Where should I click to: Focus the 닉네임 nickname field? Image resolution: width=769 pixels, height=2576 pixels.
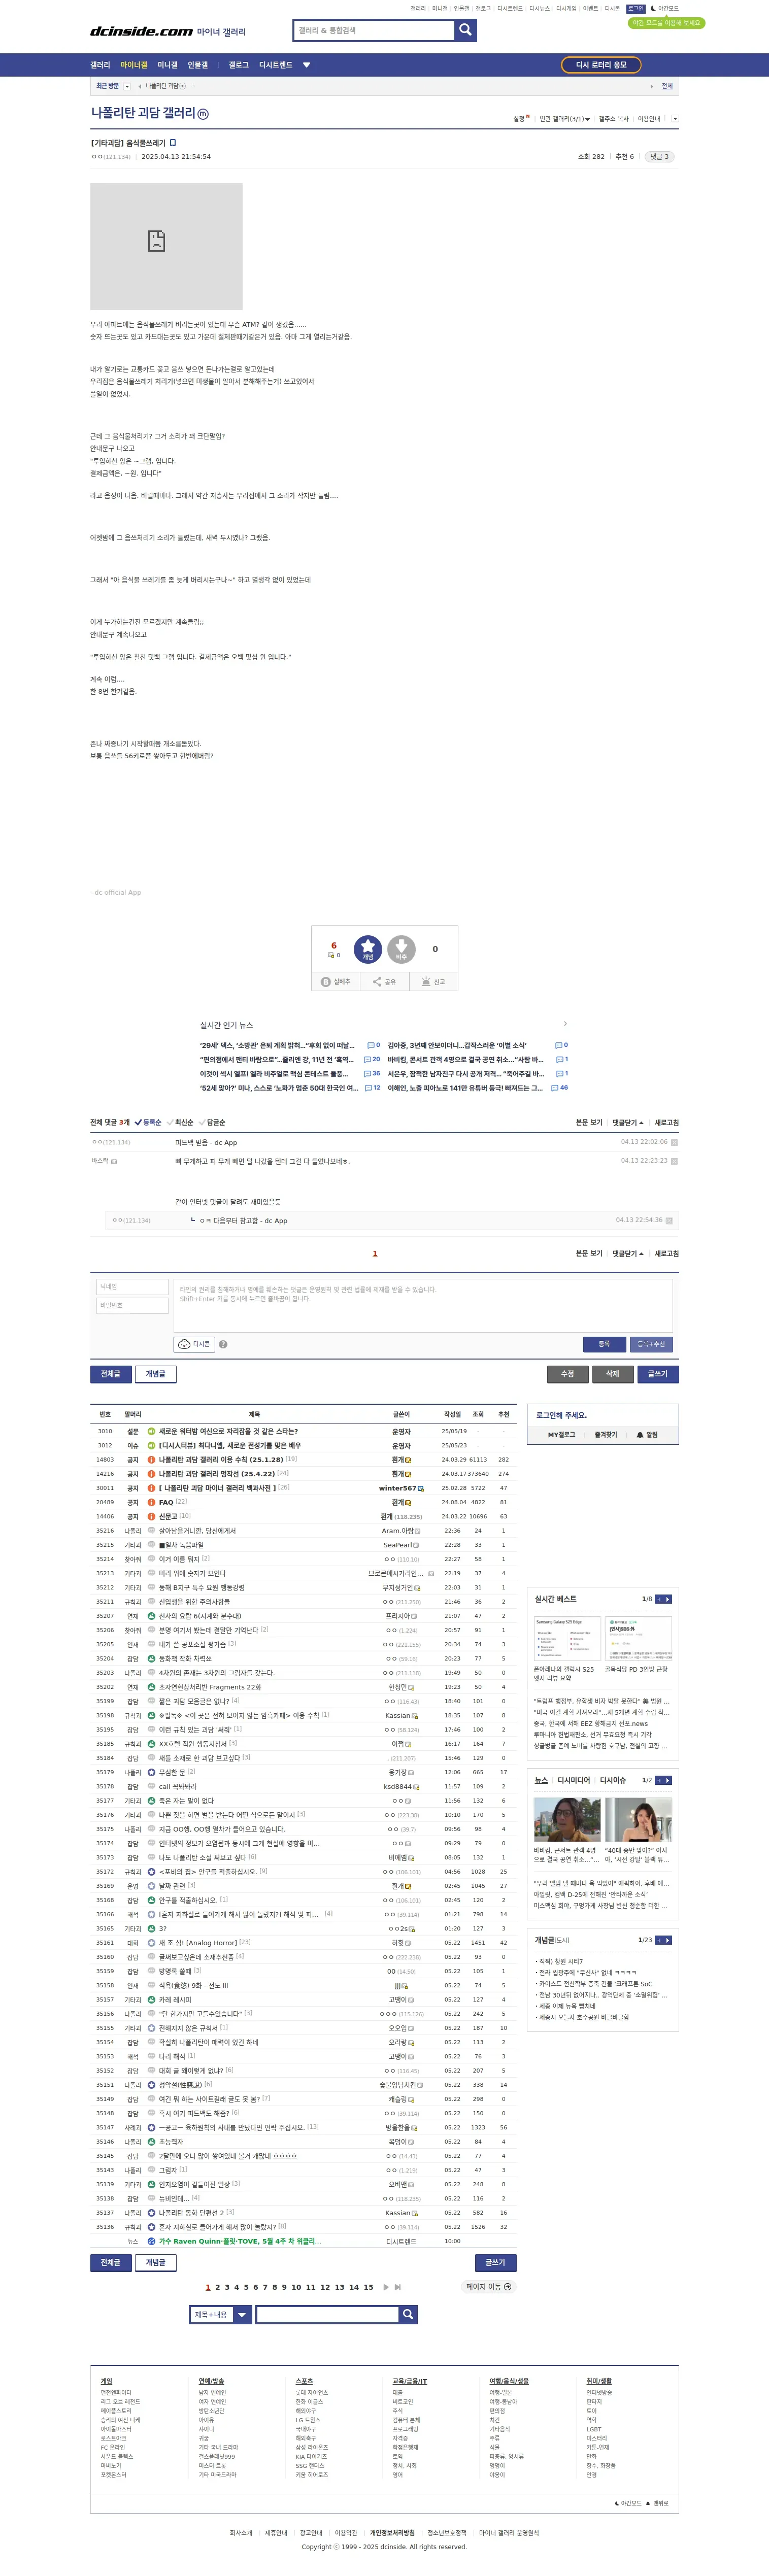[x=132, y=1287]
